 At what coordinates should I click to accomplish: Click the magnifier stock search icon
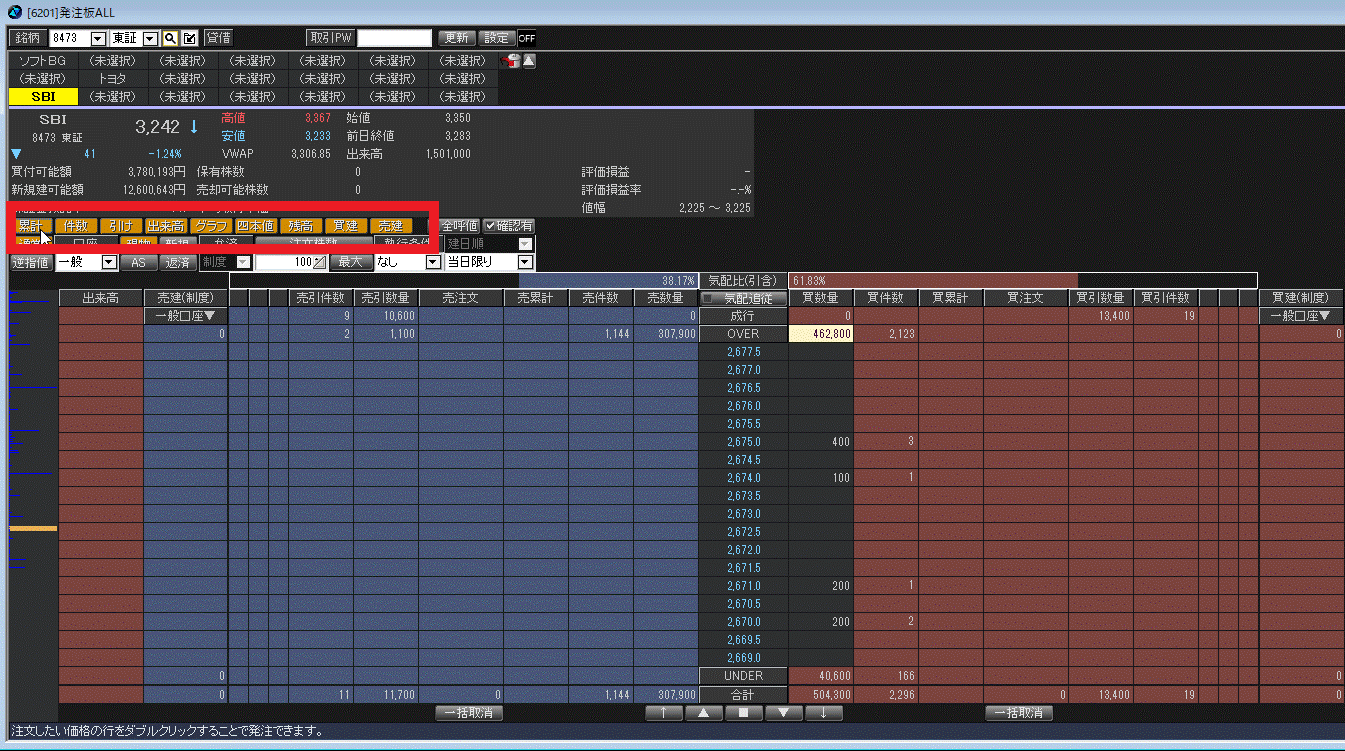(x=171, y=38)
